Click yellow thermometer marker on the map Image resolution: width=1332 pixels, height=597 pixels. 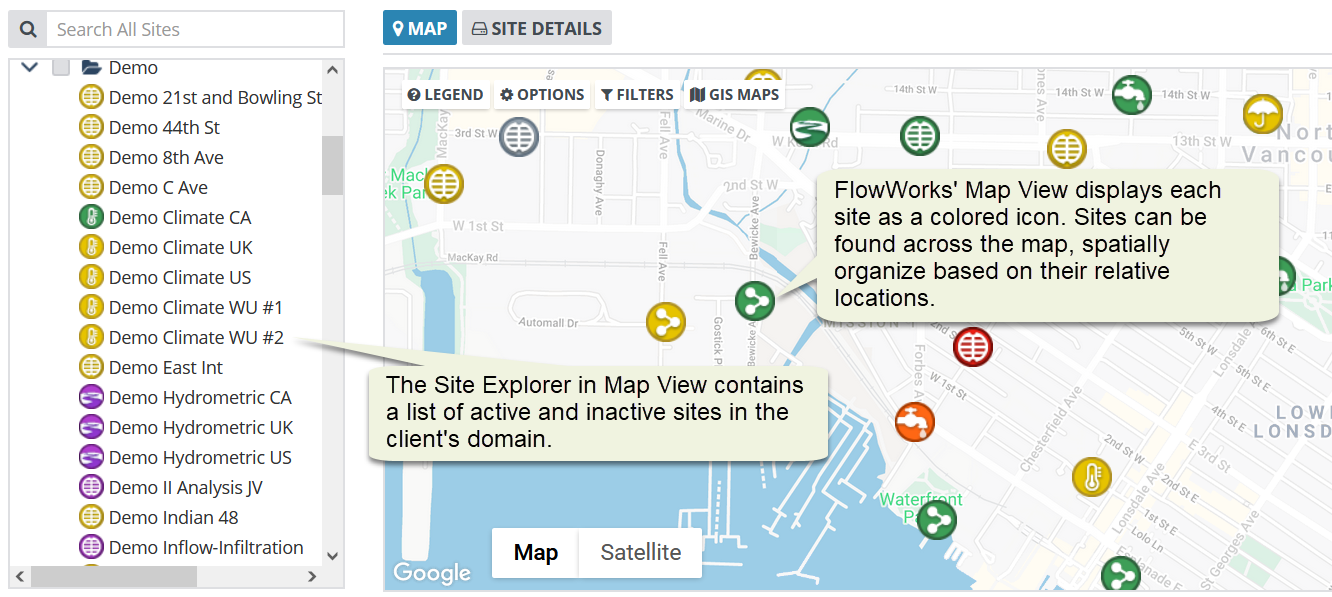pos(1092,476)
